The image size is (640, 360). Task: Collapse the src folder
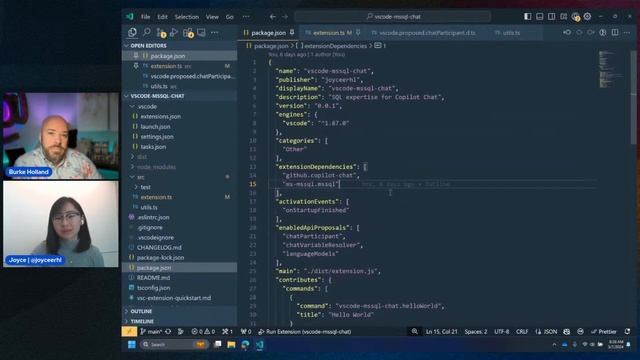point(180,177)
